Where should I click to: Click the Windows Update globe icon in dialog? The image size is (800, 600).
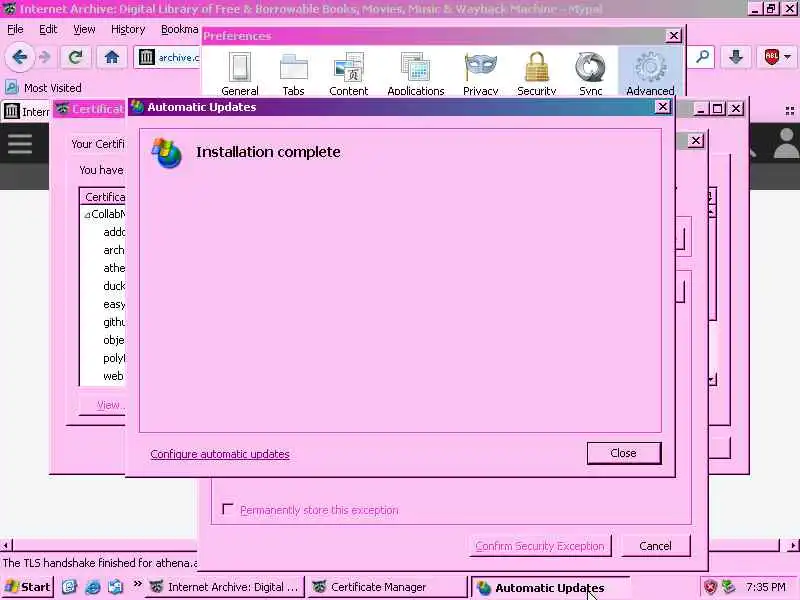(x=166, y=153)
